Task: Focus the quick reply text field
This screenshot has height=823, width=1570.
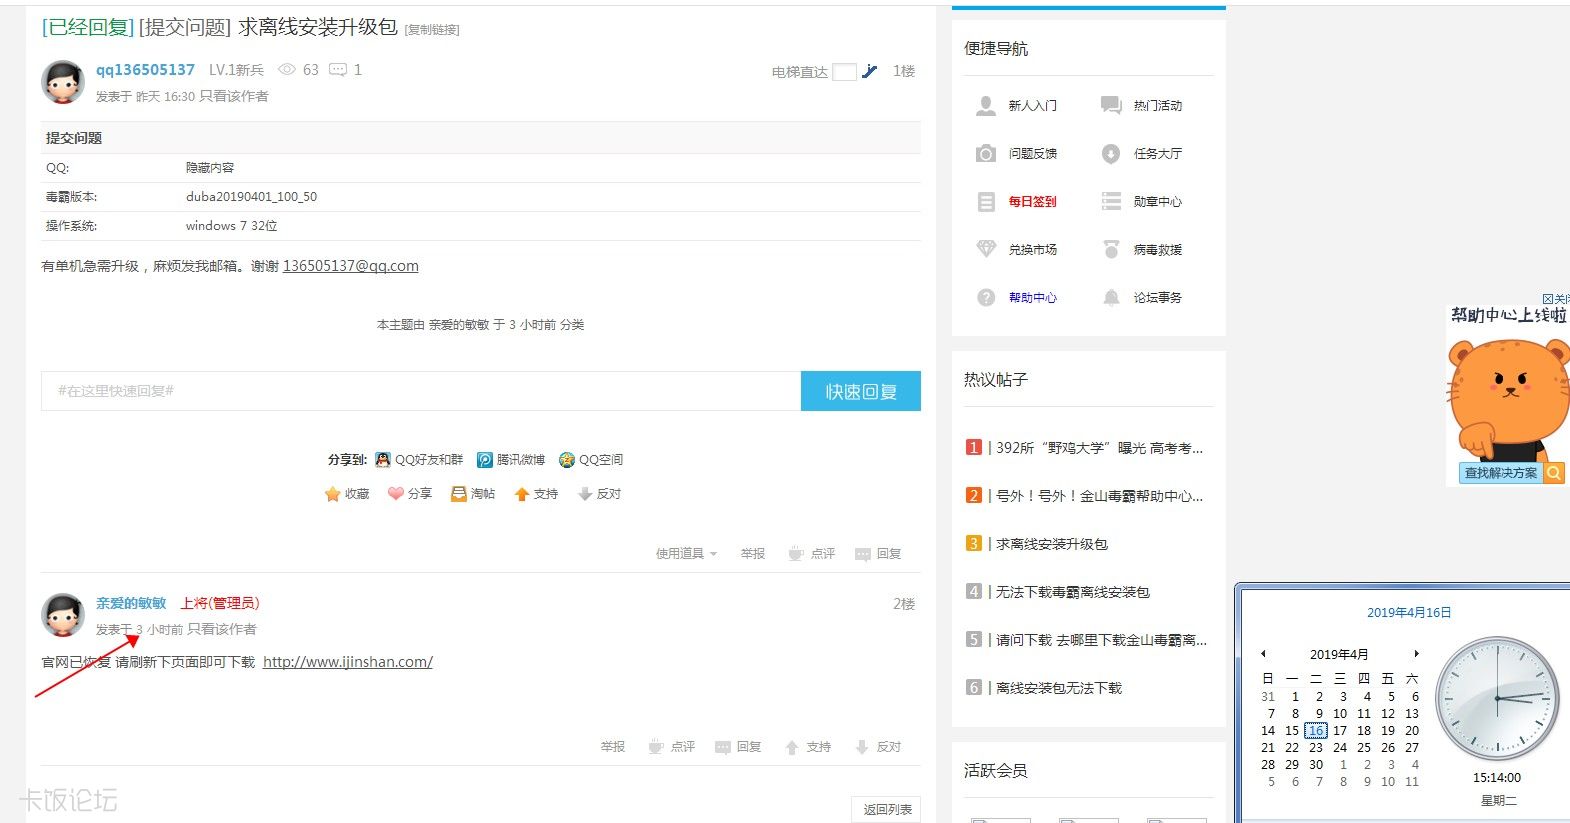Action: (x=421, y=391)
